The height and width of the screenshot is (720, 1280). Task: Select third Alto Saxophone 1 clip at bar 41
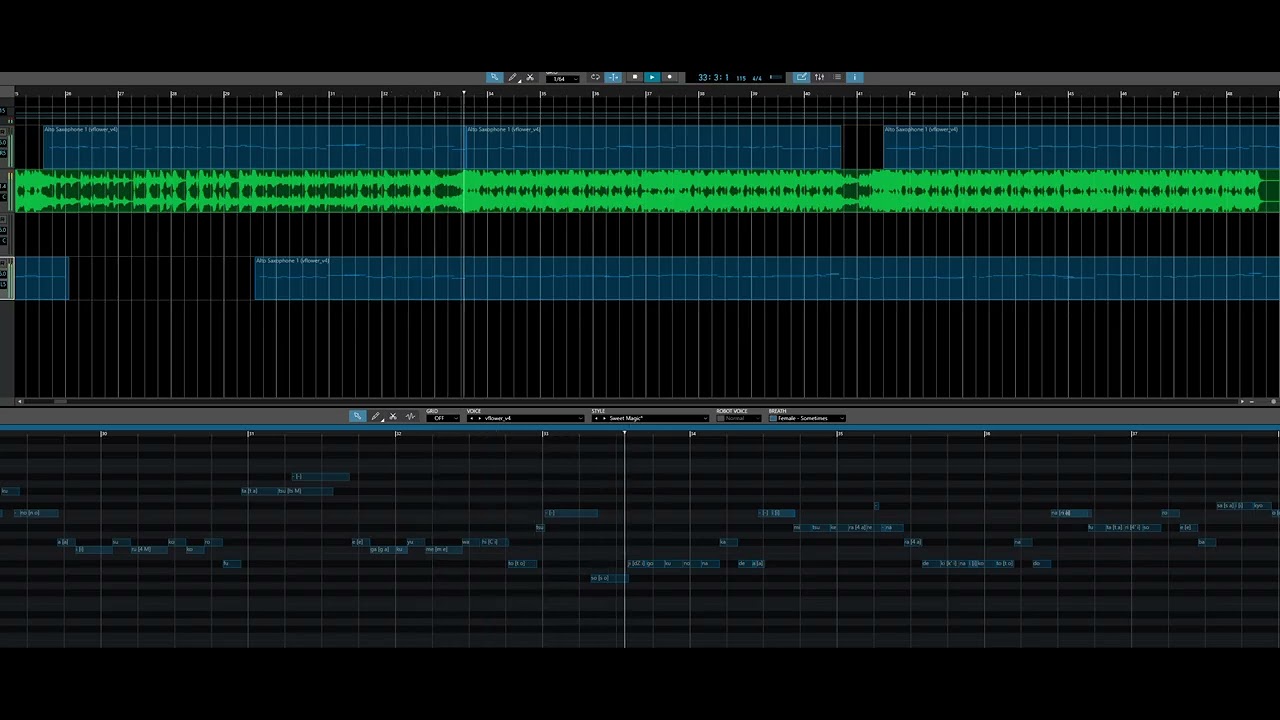[x=1081, y=147]
